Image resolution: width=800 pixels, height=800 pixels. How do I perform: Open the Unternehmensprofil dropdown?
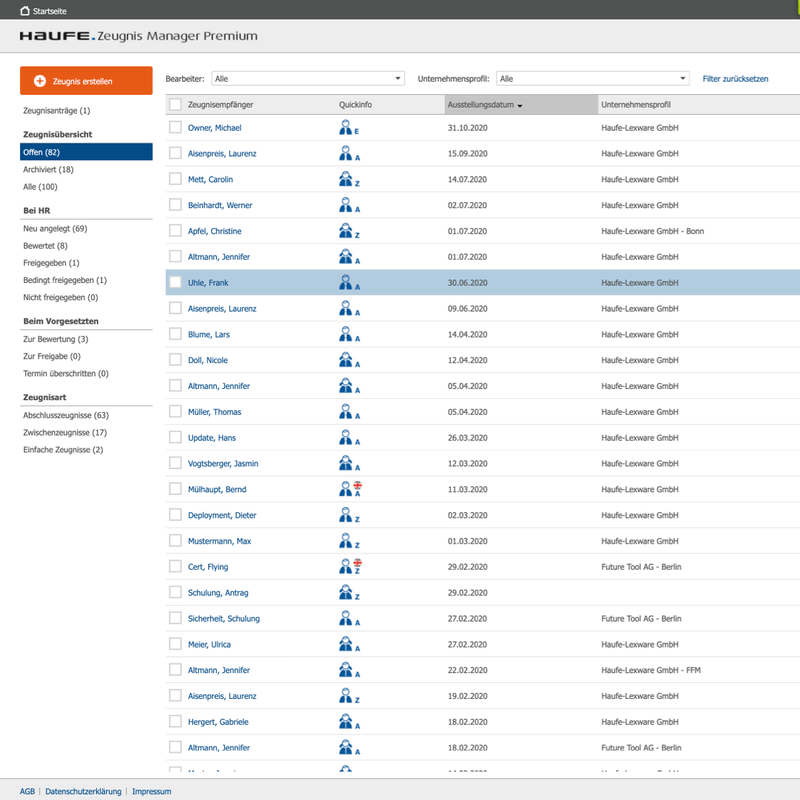pyautogui.click(x=590, y=78)
